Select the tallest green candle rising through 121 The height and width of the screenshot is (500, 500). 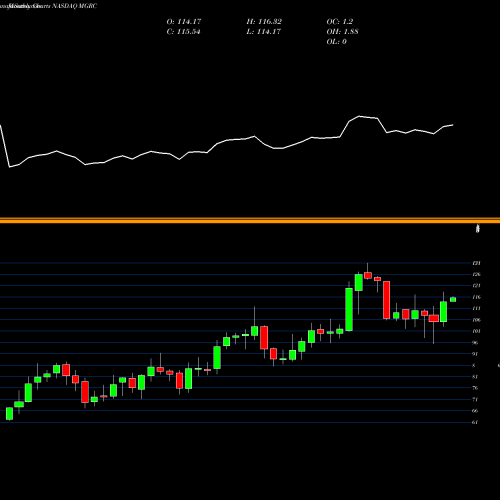pos(349,309)
